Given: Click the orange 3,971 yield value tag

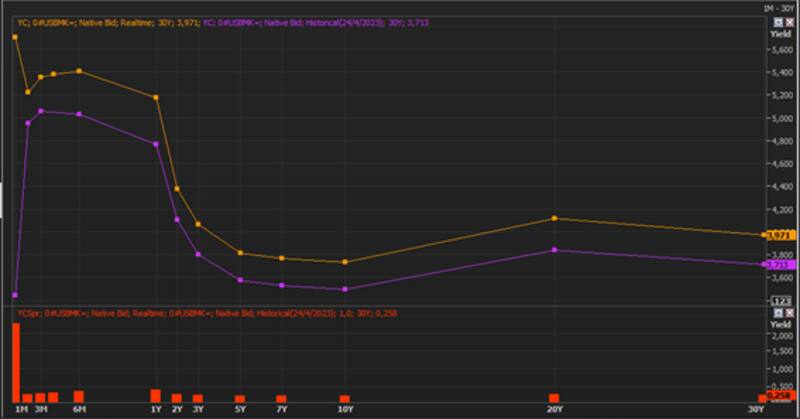Looking at the screenshot, I should 779,235.
